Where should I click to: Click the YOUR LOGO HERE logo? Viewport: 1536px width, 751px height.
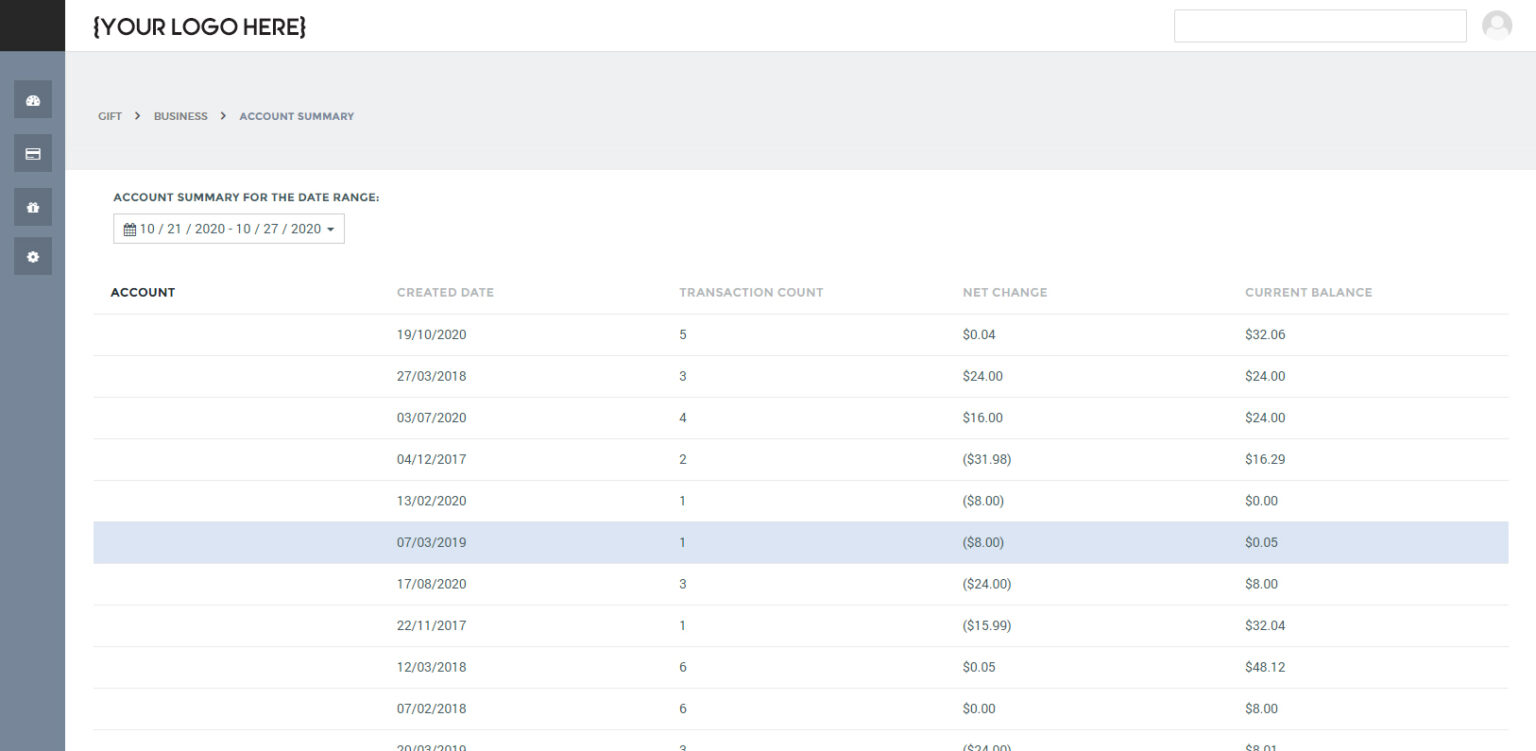[199, 27]
